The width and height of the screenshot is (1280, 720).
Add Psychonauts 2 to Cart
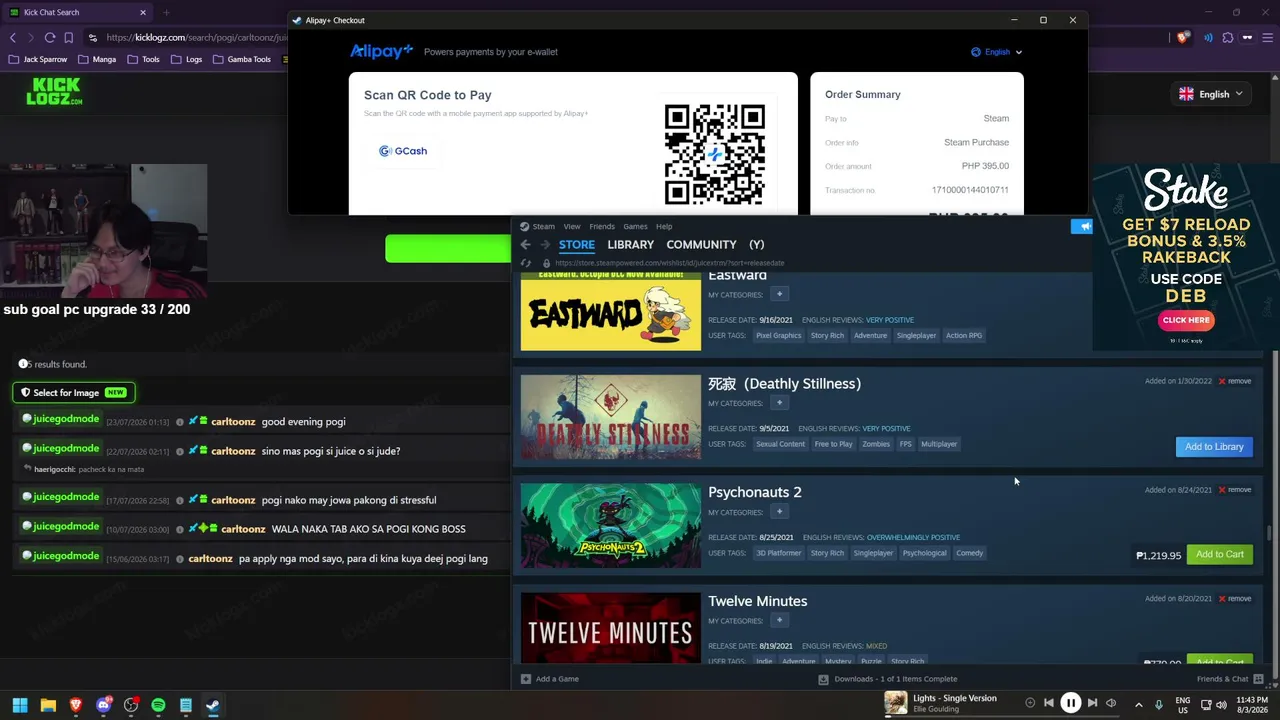pos(1220,555)
